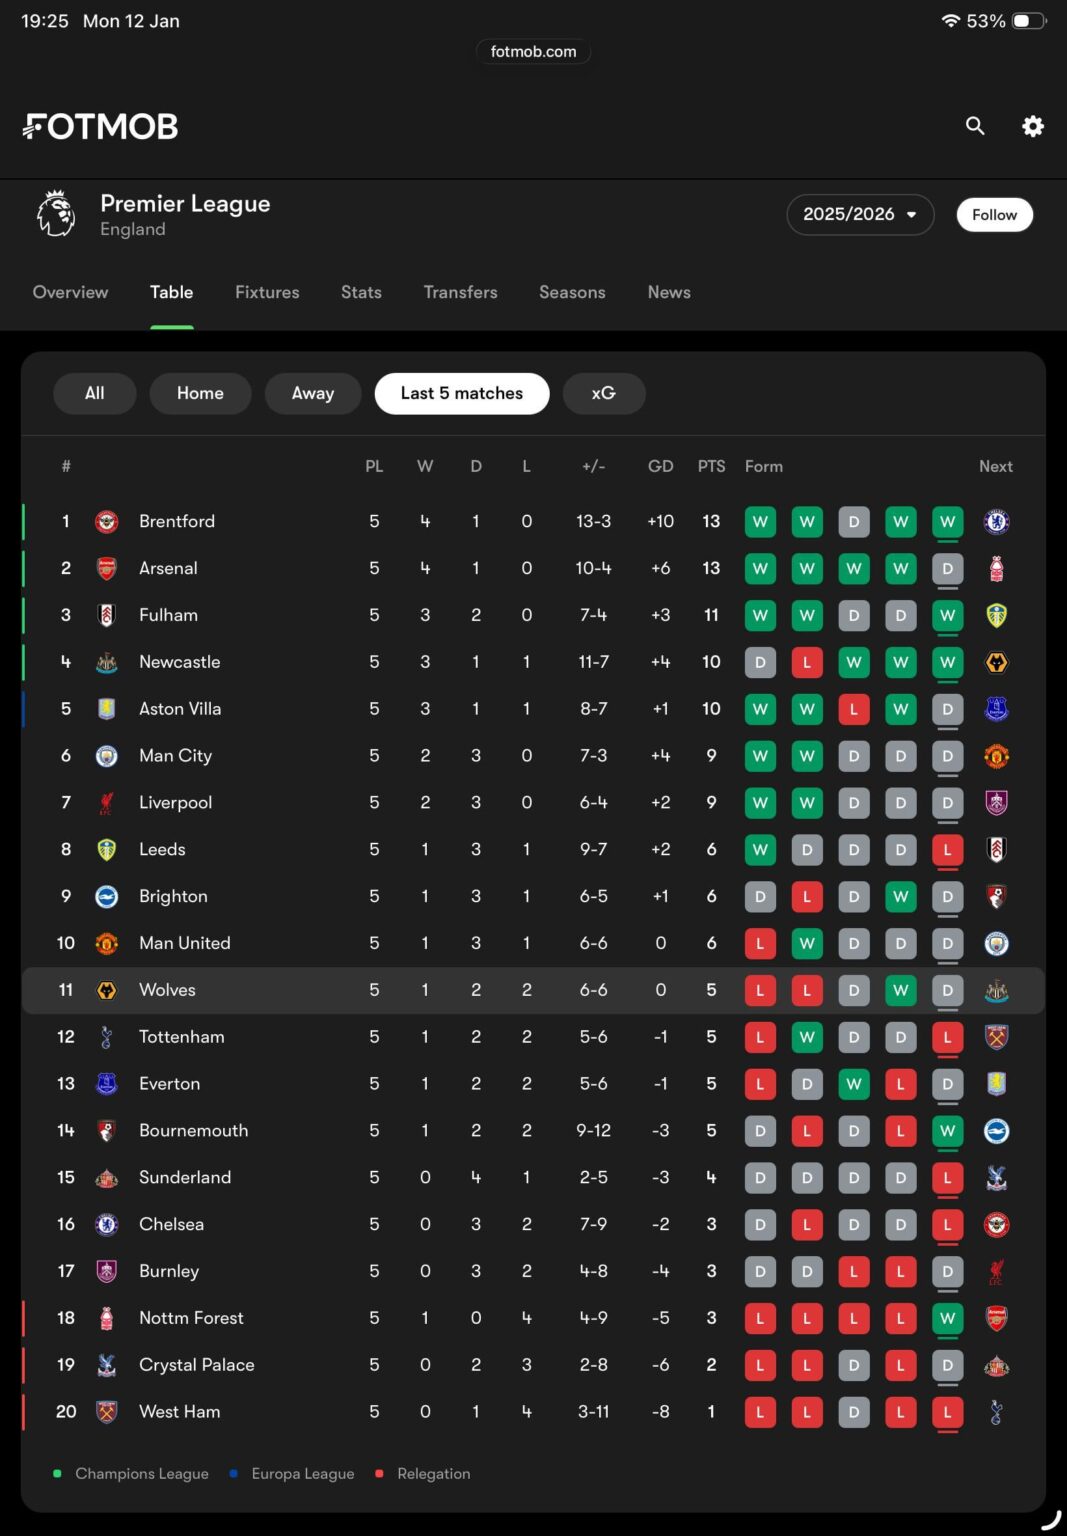
Task: Open FotMob search
Action: pyautogui.click(x=975, y=126)
